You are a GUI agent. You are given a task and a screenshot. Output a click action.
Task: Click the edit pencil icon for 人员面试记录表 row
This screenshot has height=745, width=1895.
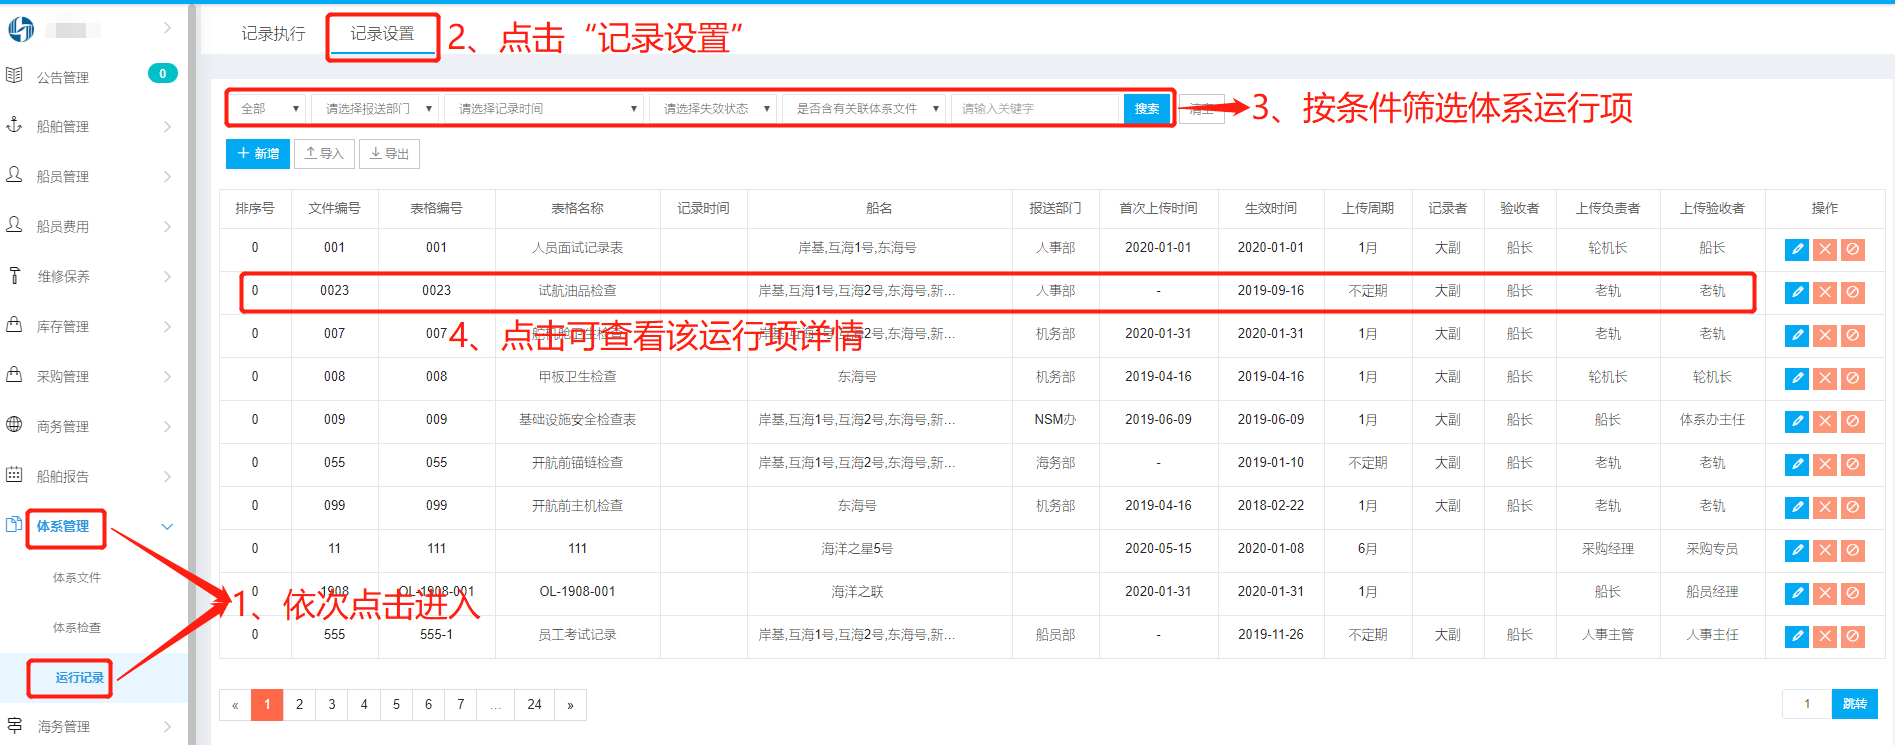click(x=1796, y=249)
